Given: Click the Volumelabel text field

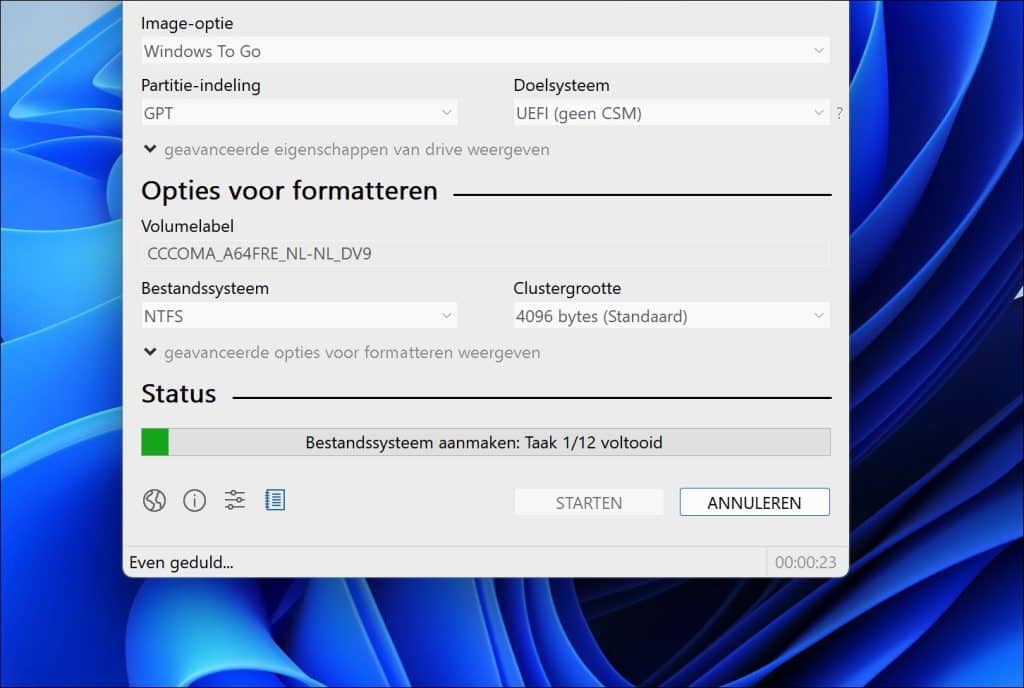Looking at the screenshot, I should coord(485,254).
